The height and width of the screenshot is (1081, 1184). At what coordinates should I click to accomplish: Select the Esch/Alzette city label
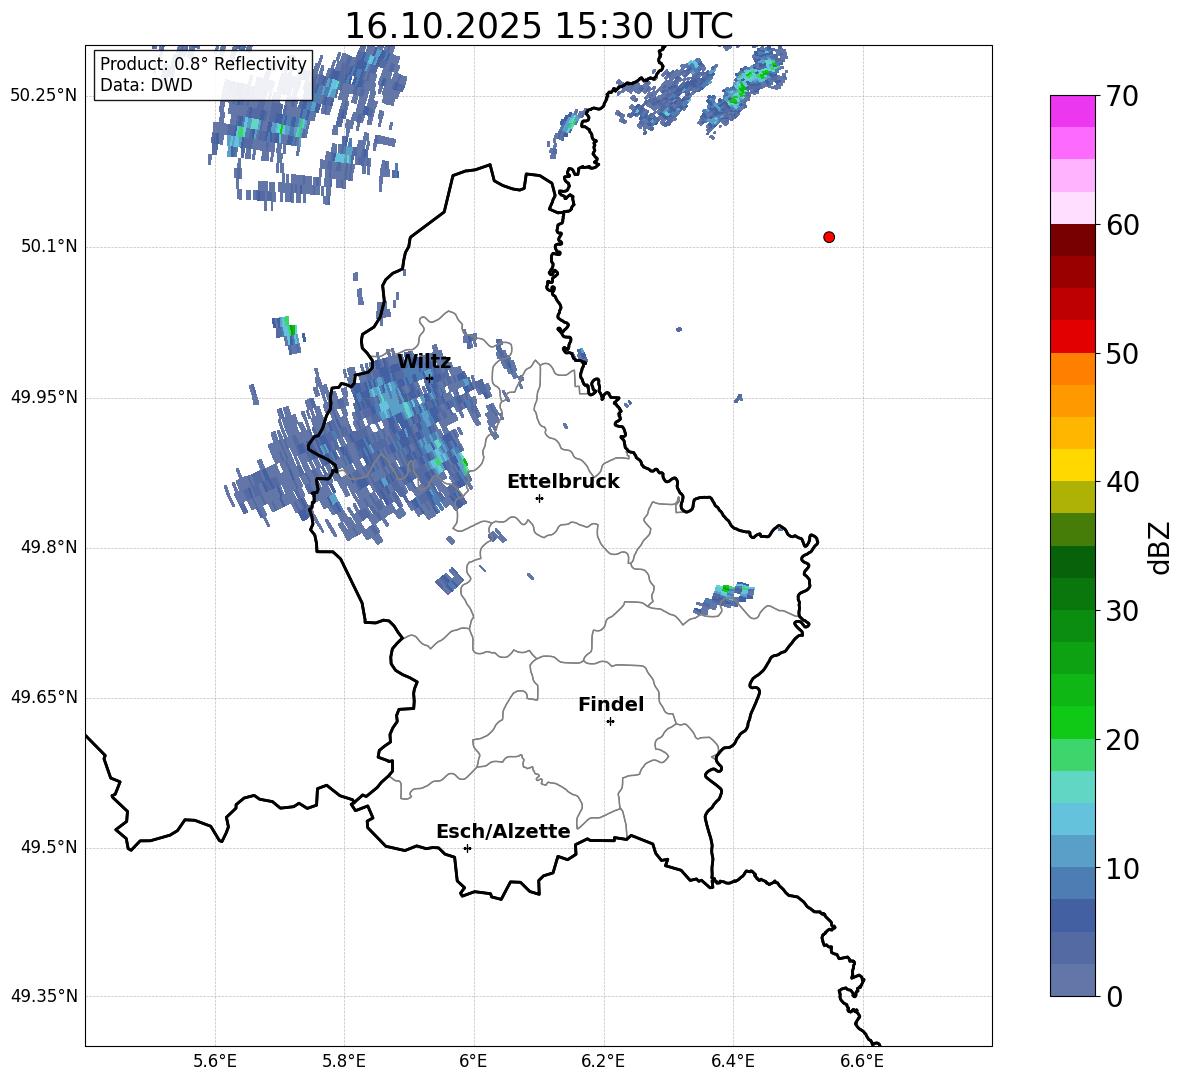(x=503, y=831)
